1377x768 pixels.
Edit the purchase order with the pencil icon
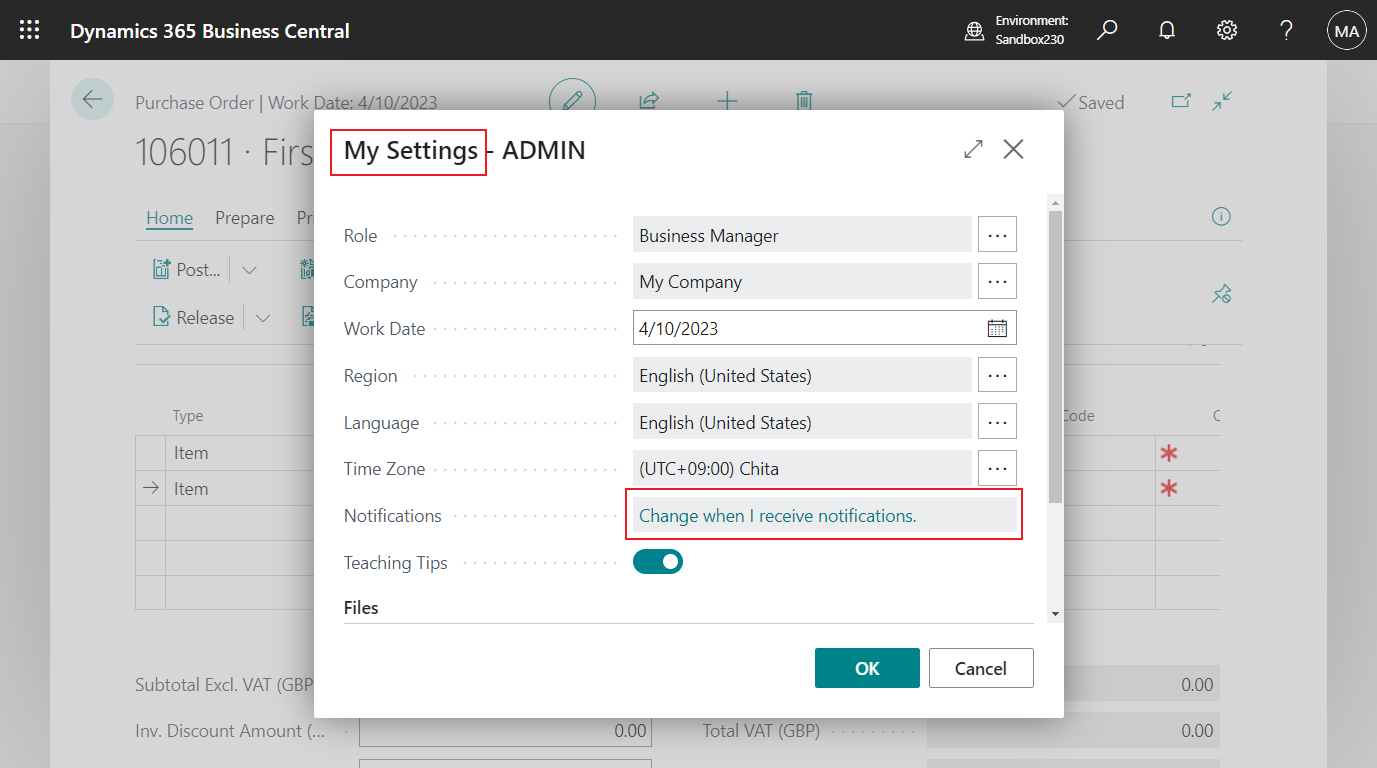point(572,100)
